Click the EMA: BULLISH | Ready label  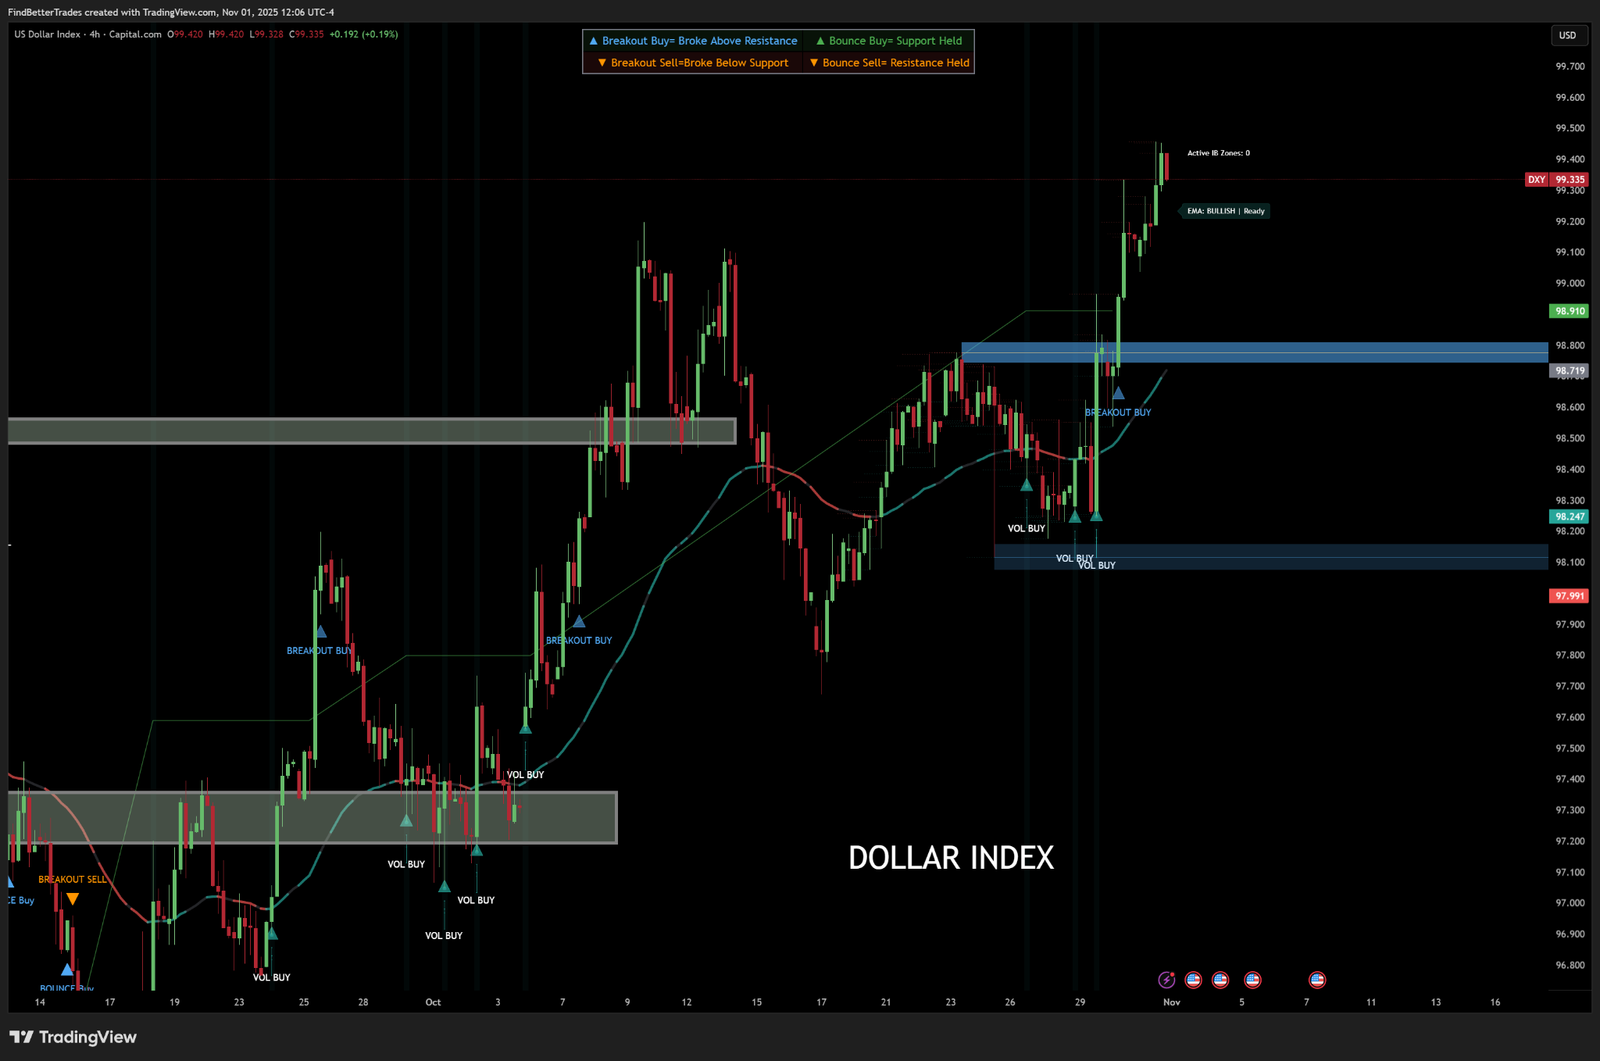click(1225, 211)
